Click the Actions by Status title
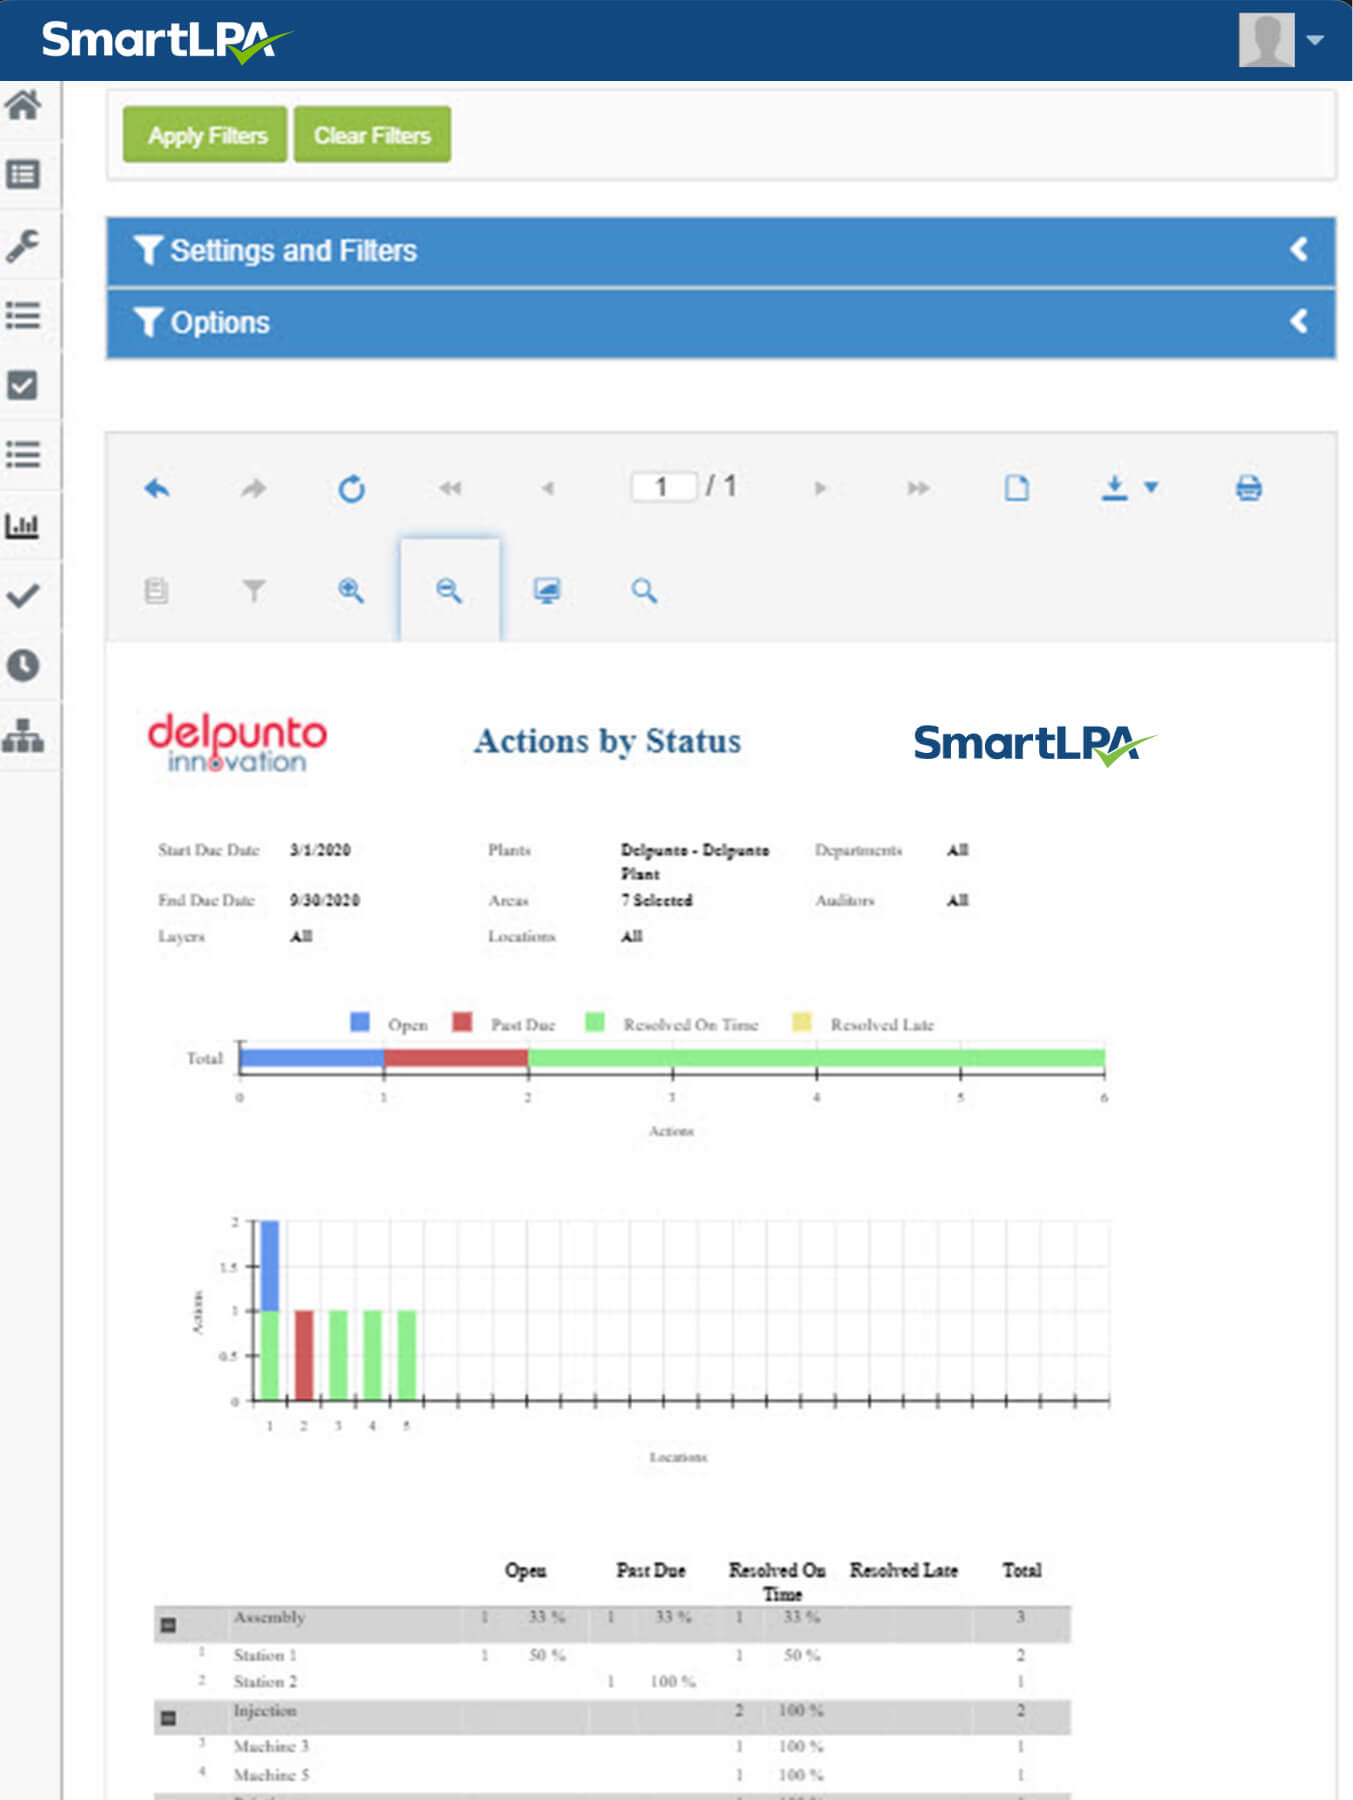 [607, 741]
